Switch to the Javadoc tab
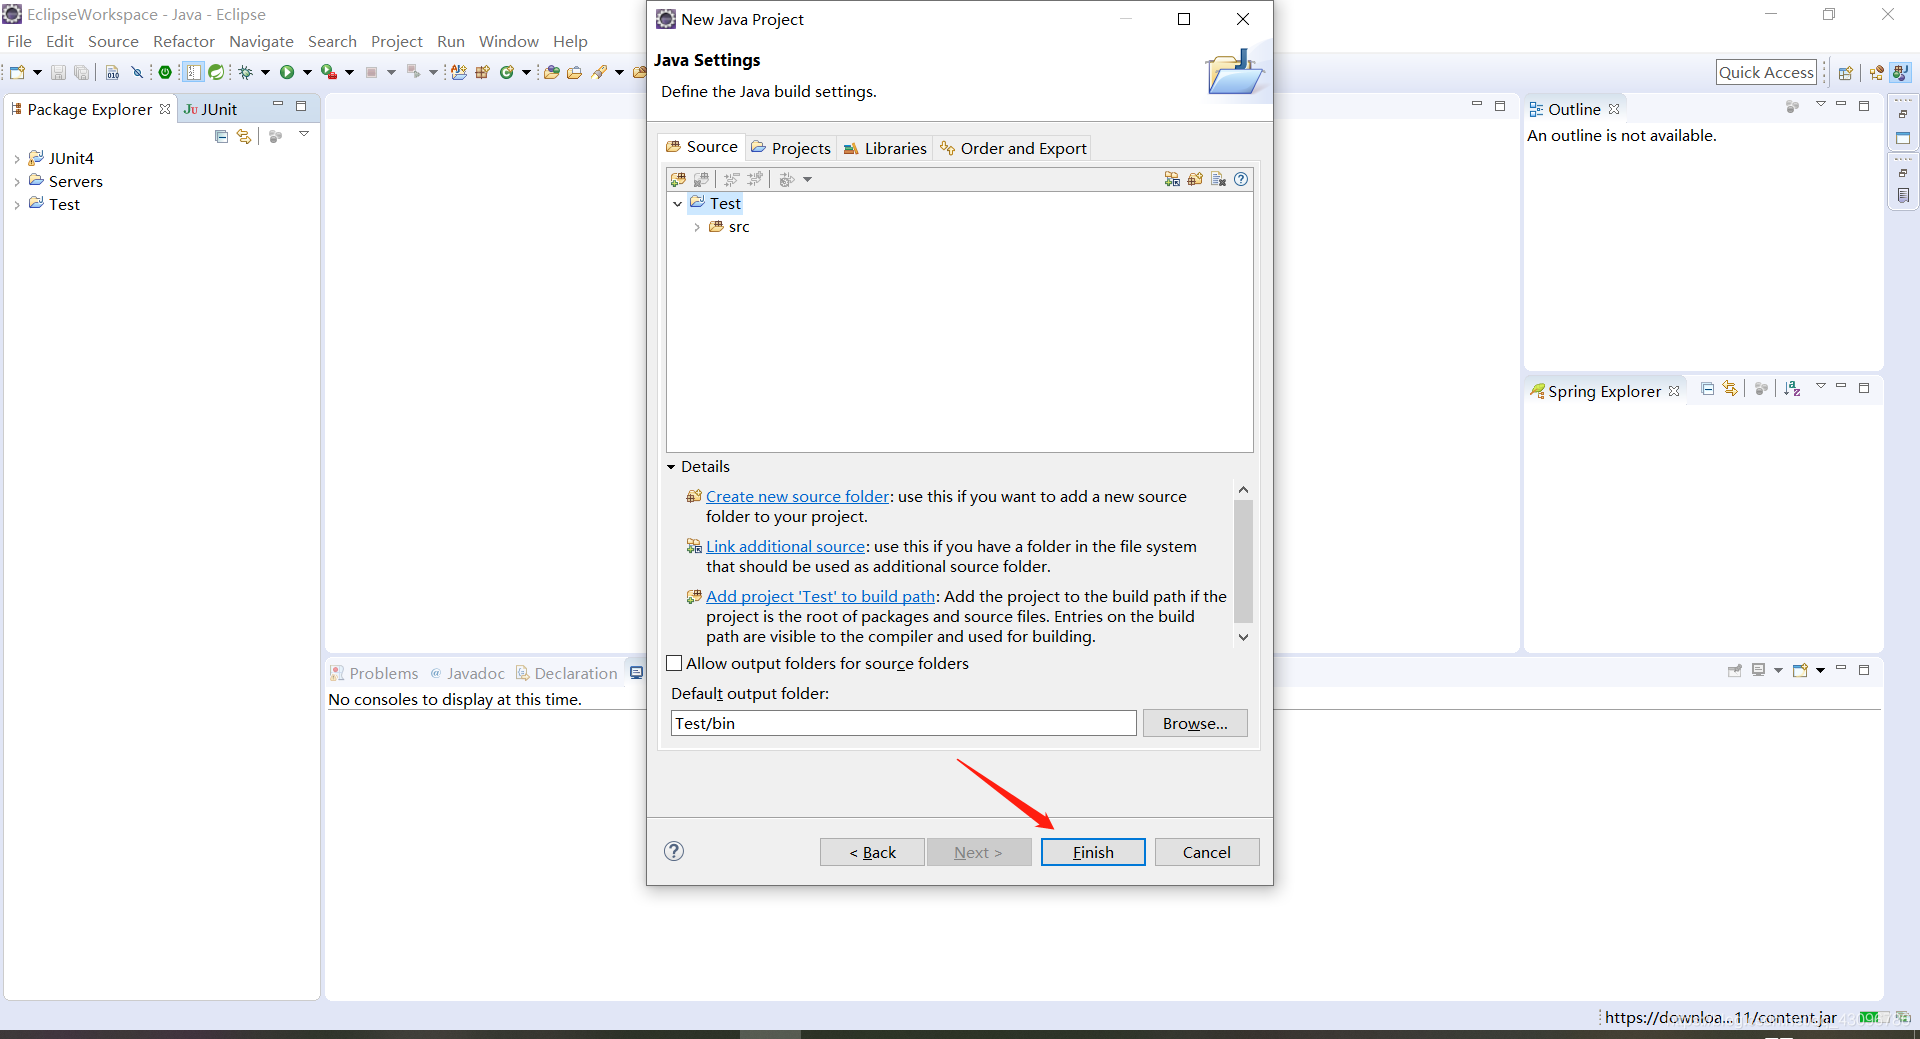The width and height of the screenshot is (1920, 1039). [467, 673]
